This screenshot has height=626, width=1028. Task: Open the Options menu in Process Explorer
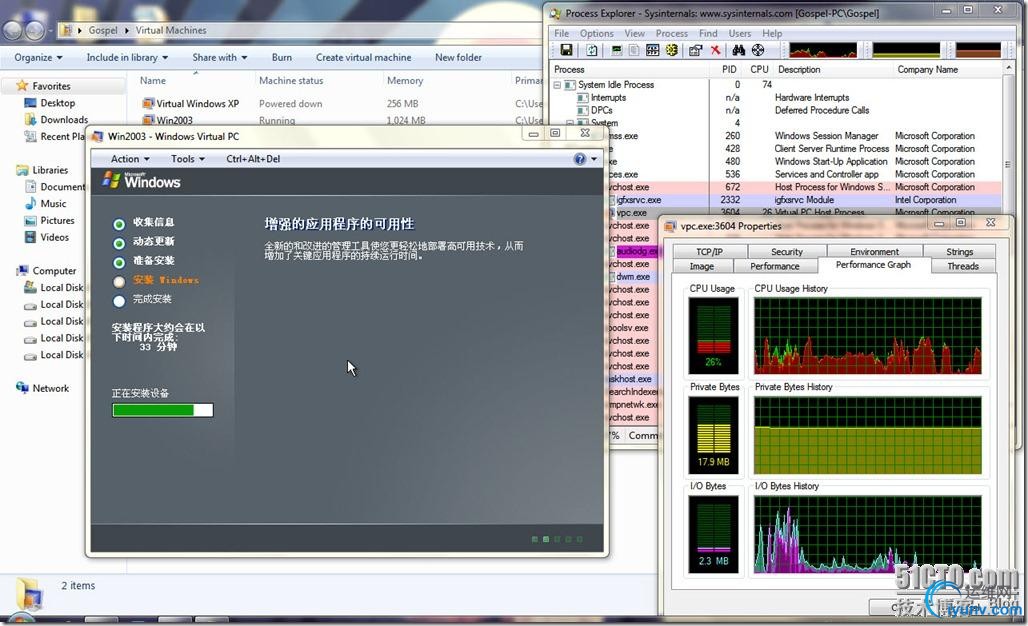596,33
